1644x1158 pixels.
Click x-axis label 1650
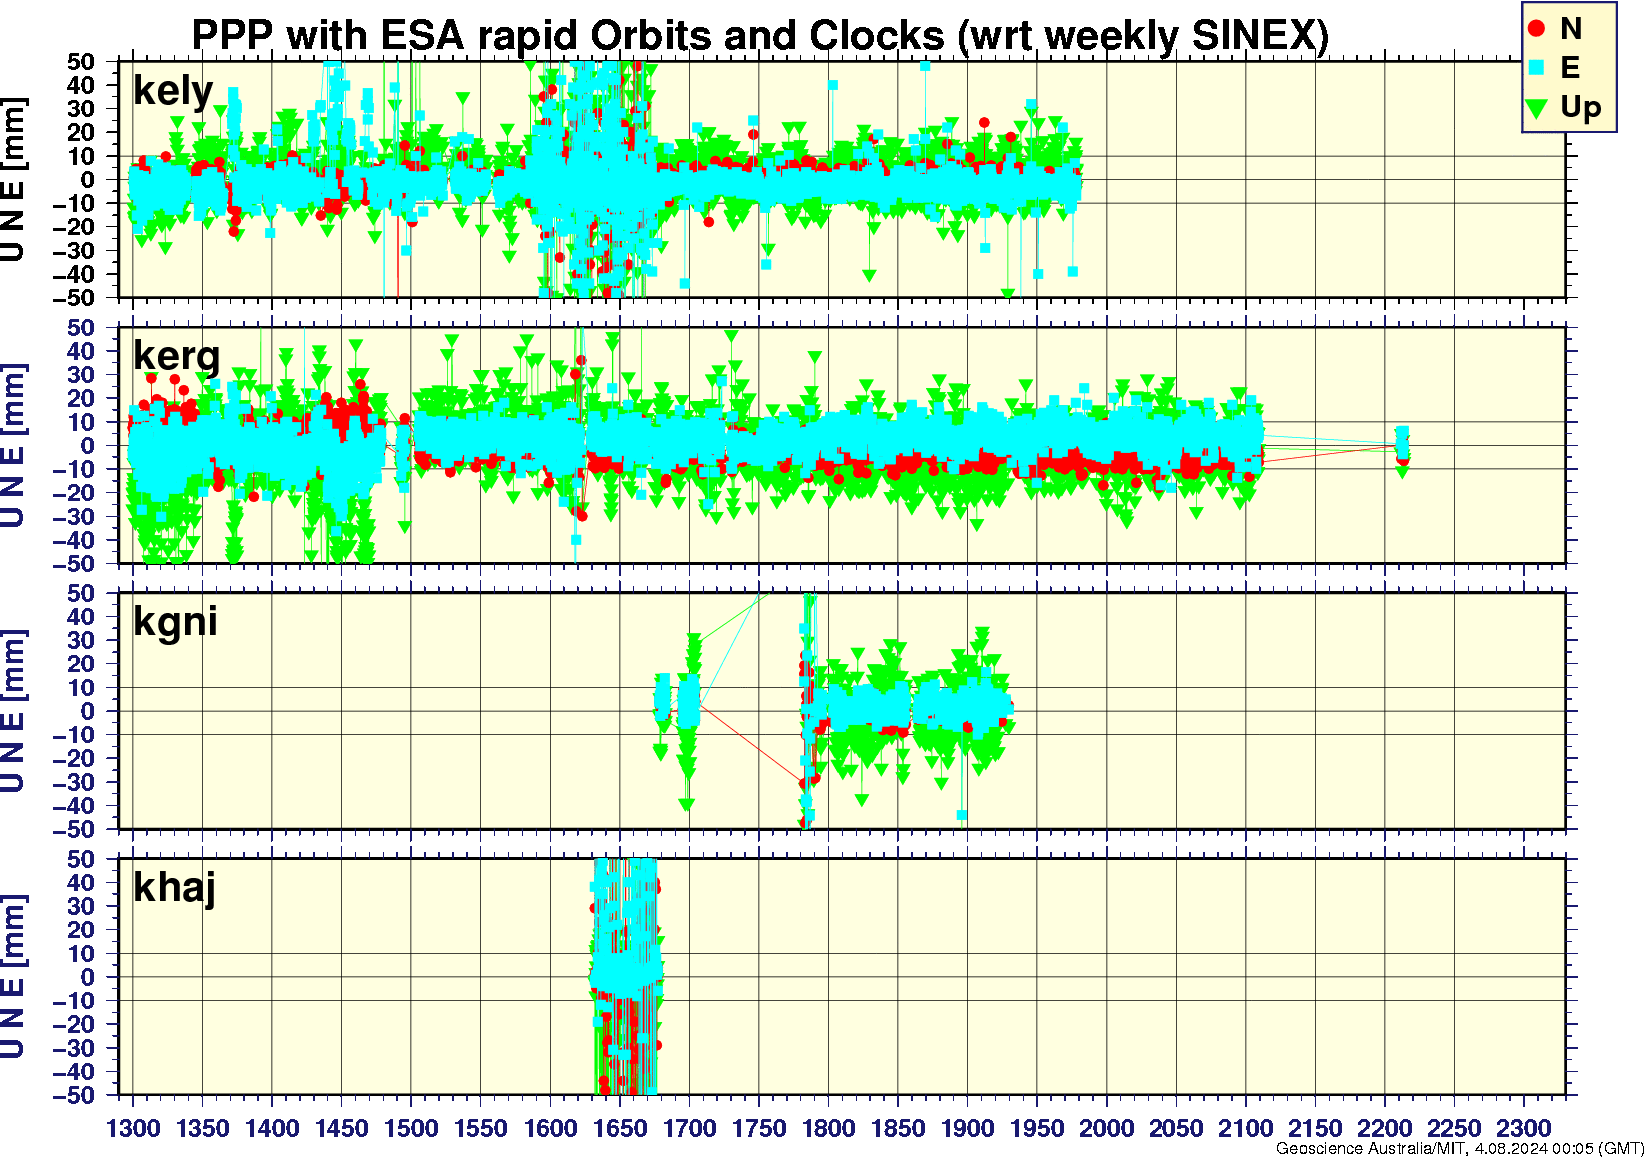click(x=620, y=1128)
